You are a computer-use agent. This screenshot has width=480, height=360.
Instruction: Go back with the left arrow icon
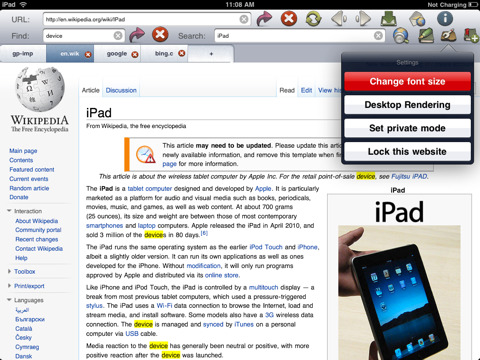(339, 19)
